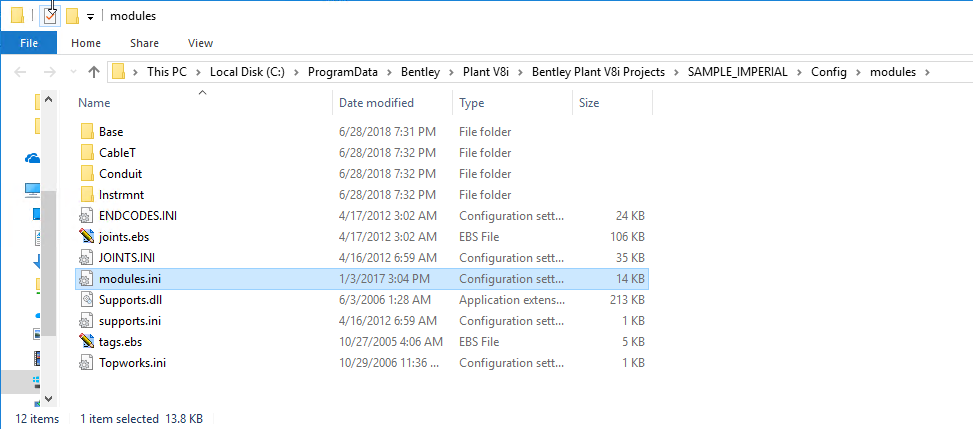Click the 10/27/2005 4:06 AM date cell
The height and width of the screenshot is (429, 973).
[x=390, y=341]
